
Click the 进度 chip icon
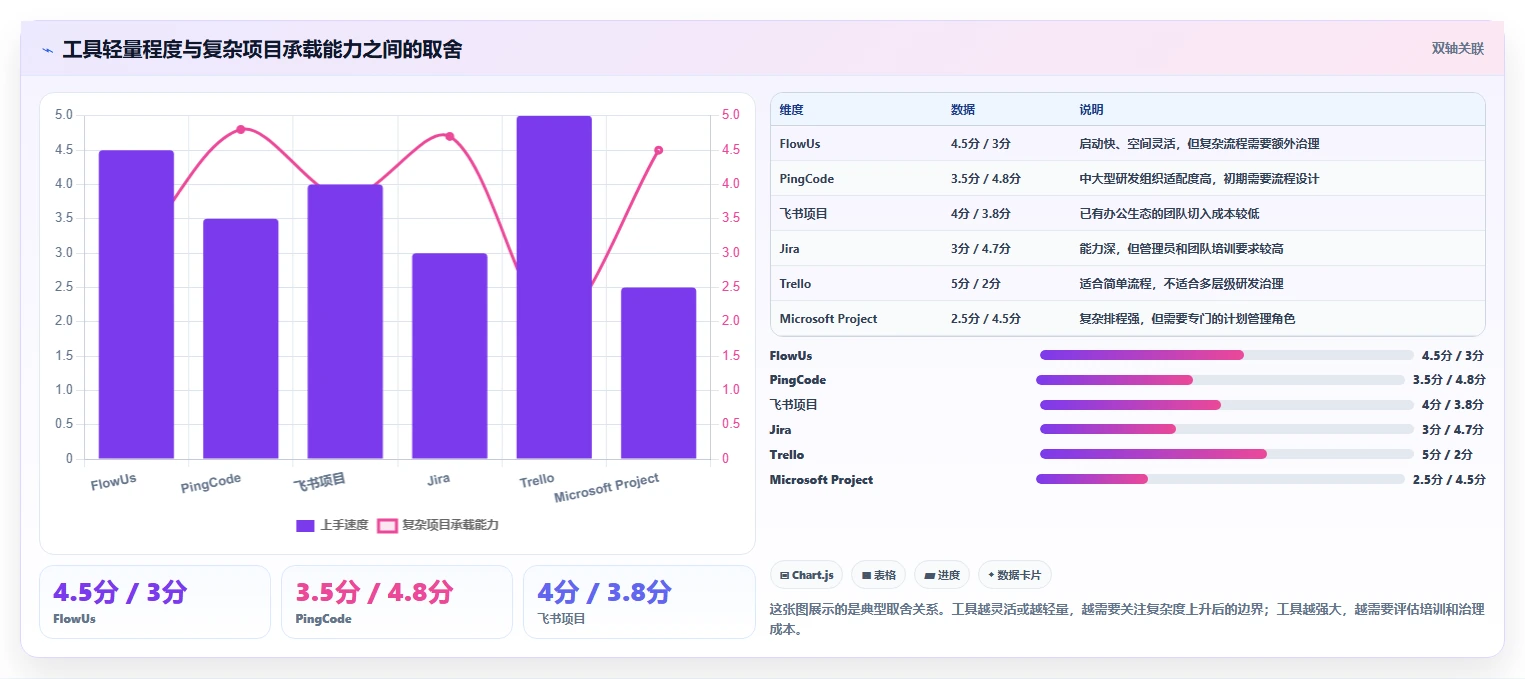930,576
